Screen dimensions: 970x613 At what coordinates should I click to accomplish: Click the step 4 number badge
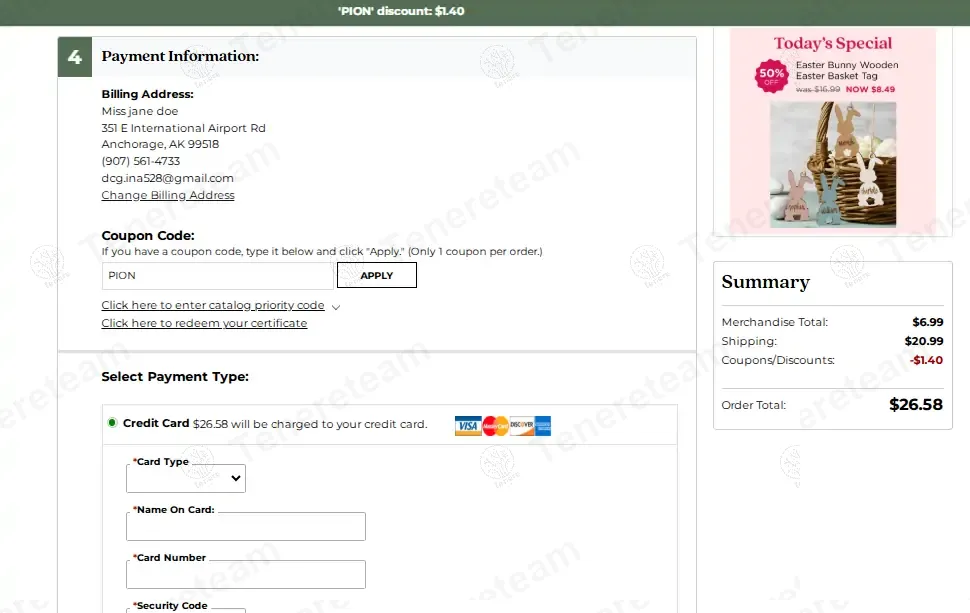tap(75, 57)
